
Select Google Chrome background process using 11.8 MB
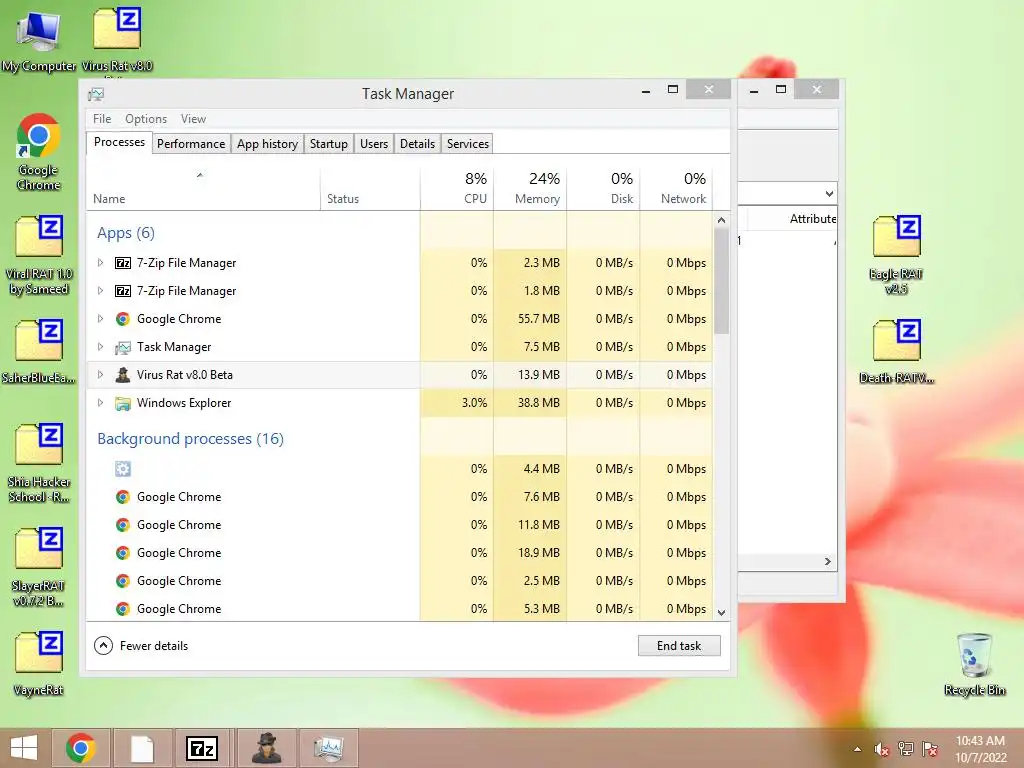(x=400, y=525)
